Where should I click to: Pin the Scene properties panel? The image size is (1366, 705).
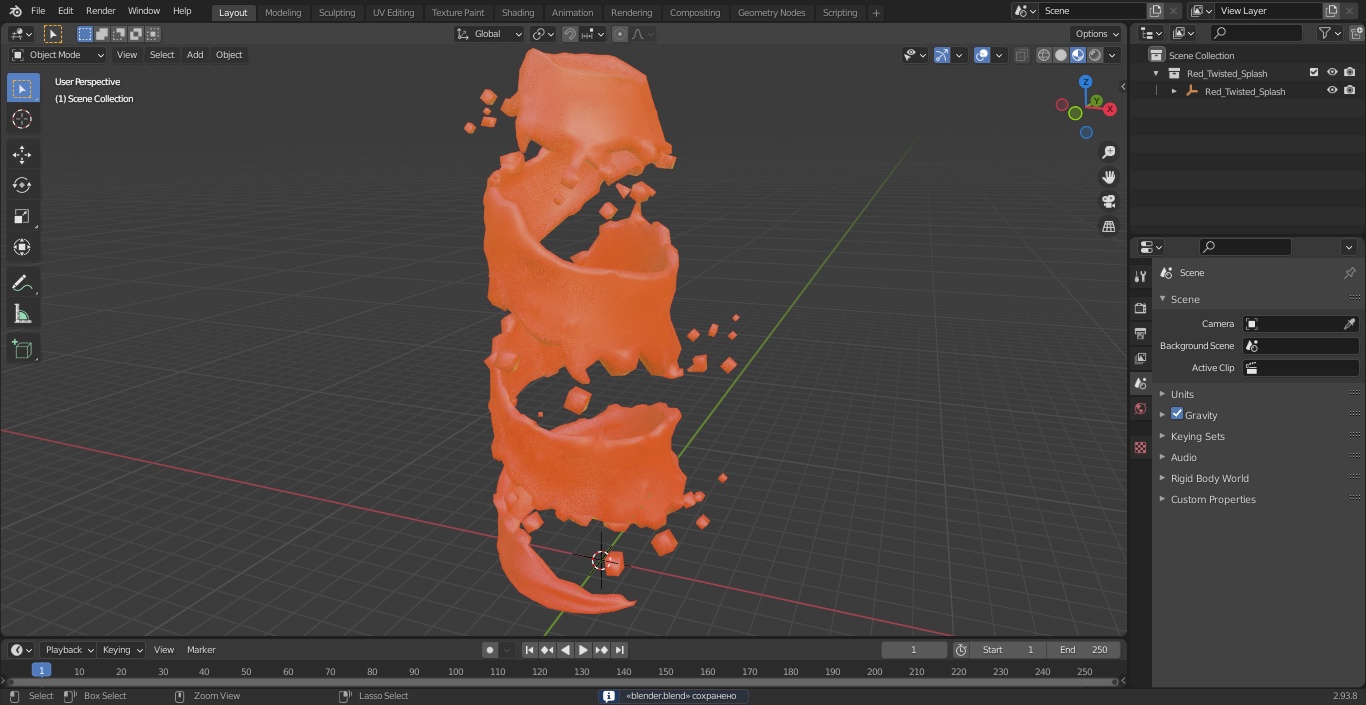1349,273
